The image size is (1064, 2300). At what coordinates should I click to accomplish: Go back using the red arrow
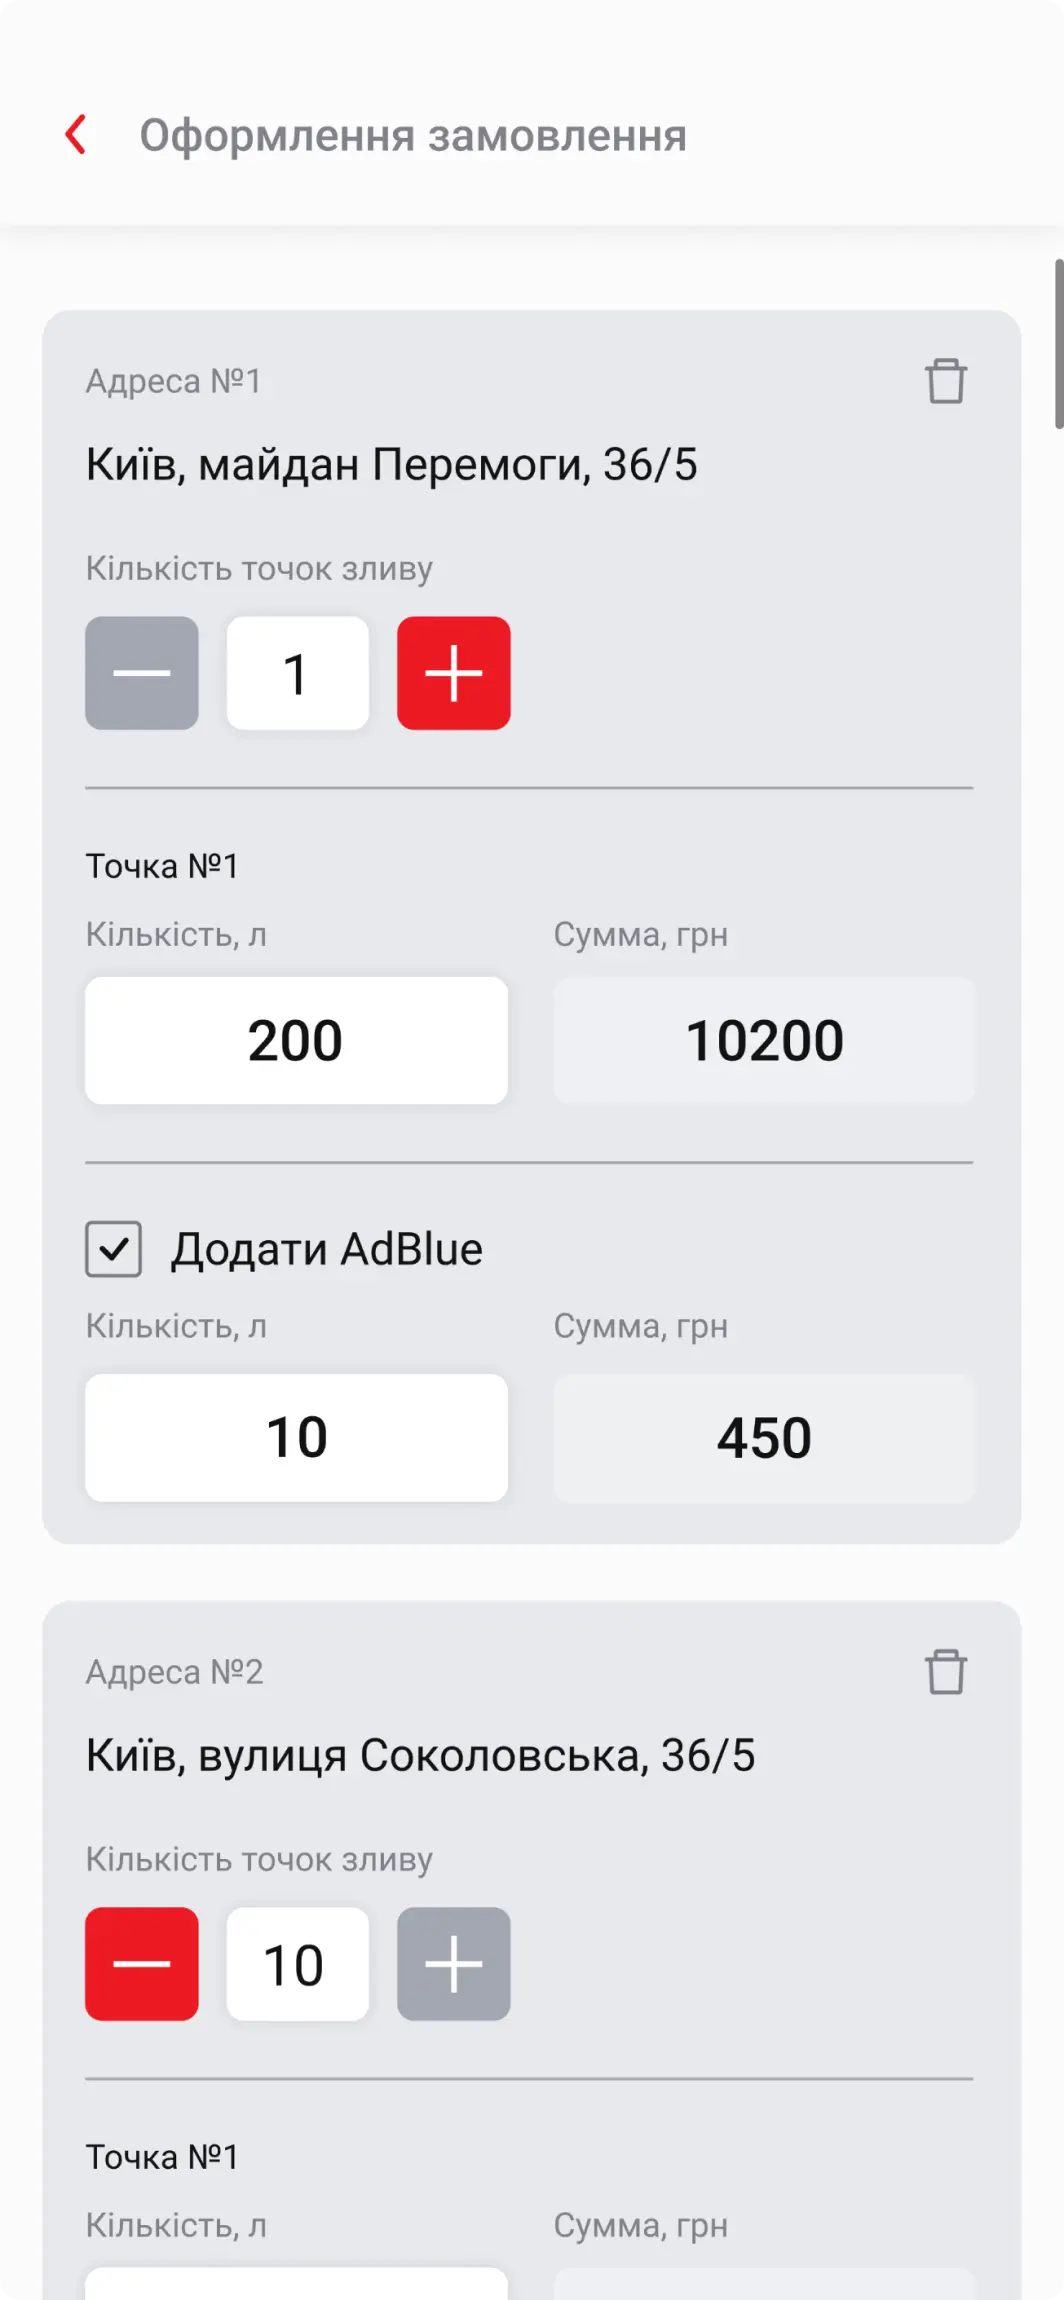coord(76,134)
